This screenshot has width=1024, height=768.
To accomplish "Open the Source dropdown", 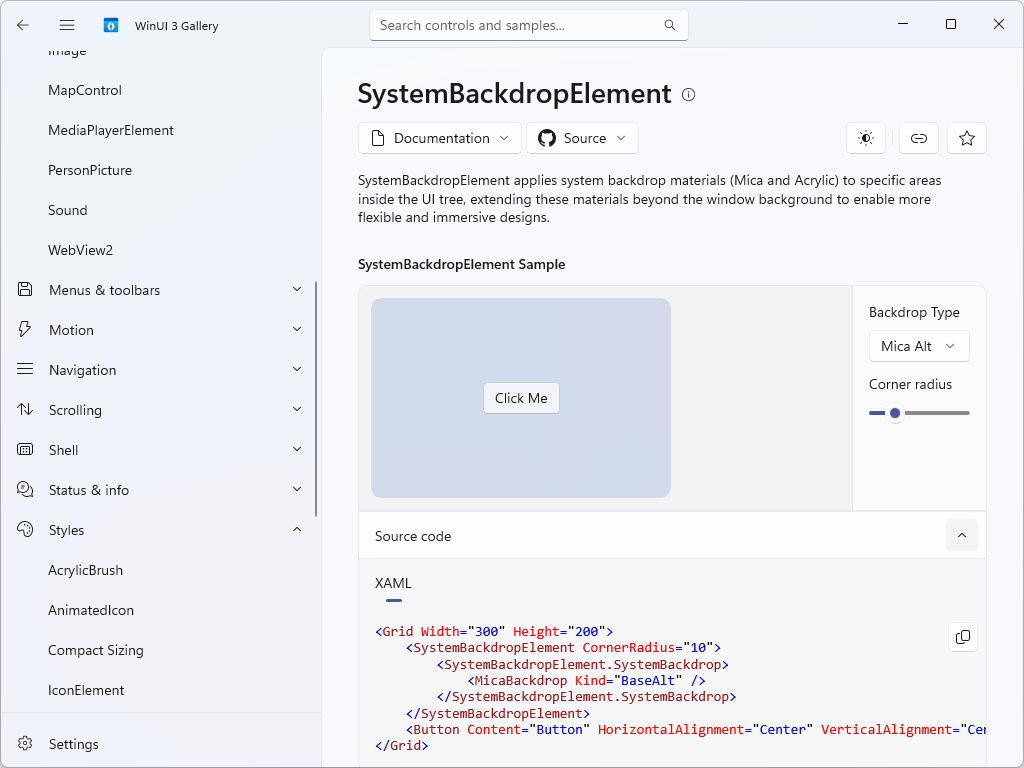I will tap(582, 138).
